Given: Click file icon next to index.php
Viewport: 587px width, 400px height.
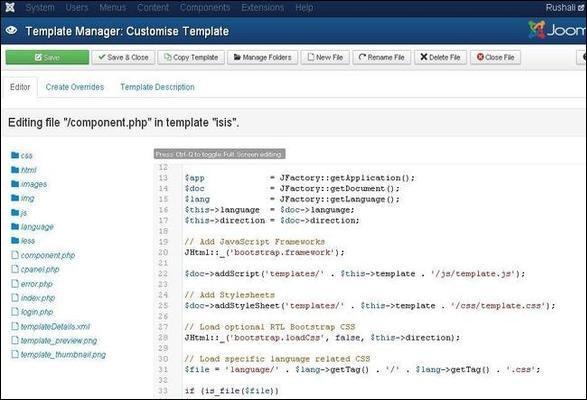Looking at the screenshot, I should coord(15,297).
